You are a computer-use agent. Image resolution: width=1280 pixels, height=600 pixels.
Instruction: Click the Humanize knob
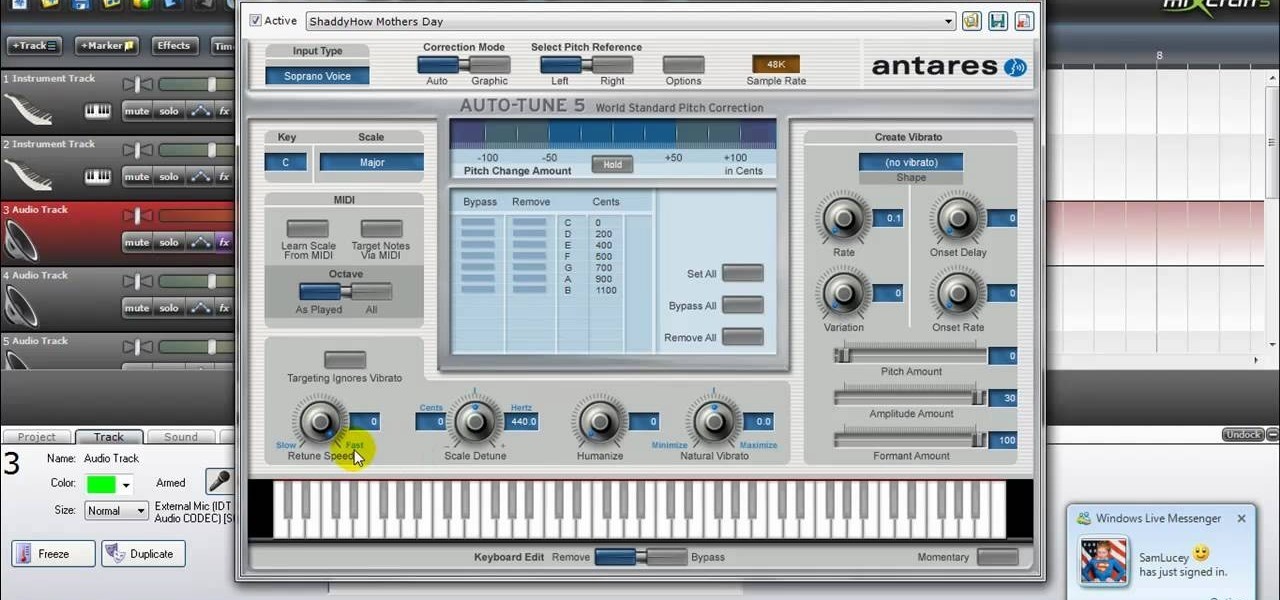click(600, 421)
